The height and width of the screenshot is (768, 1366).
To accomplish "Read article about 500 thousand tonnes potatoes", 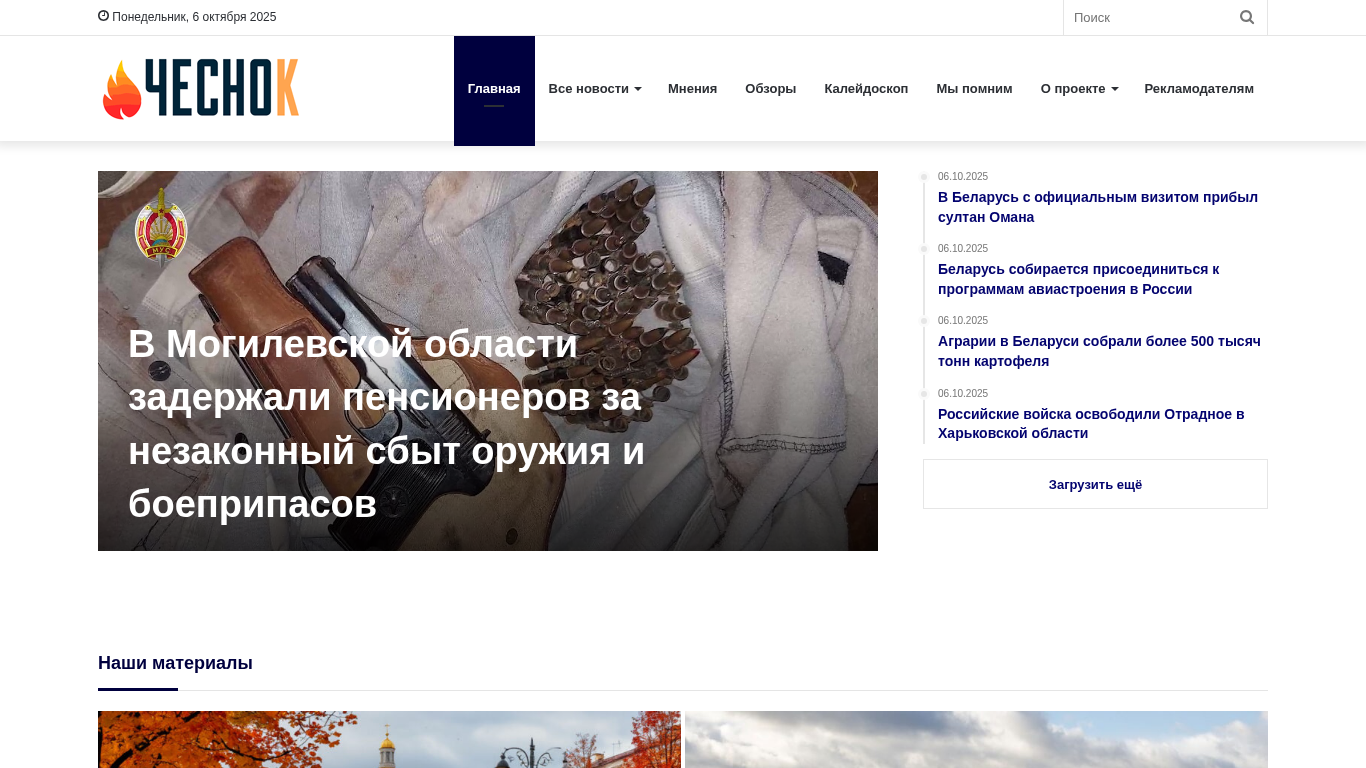I will pyautogui.click(x=1099, y=351).
